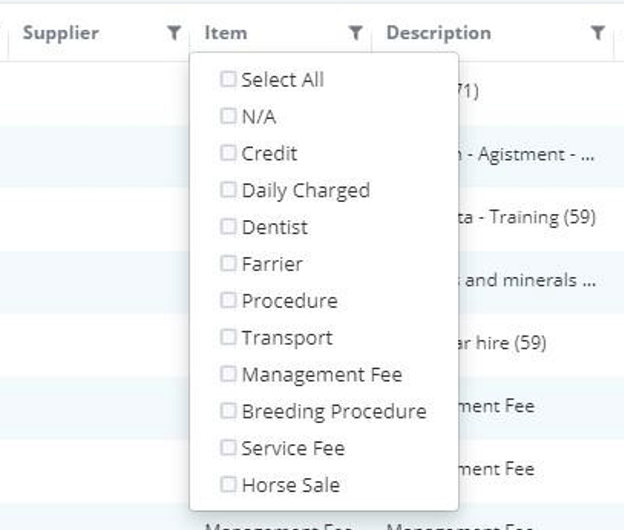Tick the Transport checkbox

(x=228, y=337)
